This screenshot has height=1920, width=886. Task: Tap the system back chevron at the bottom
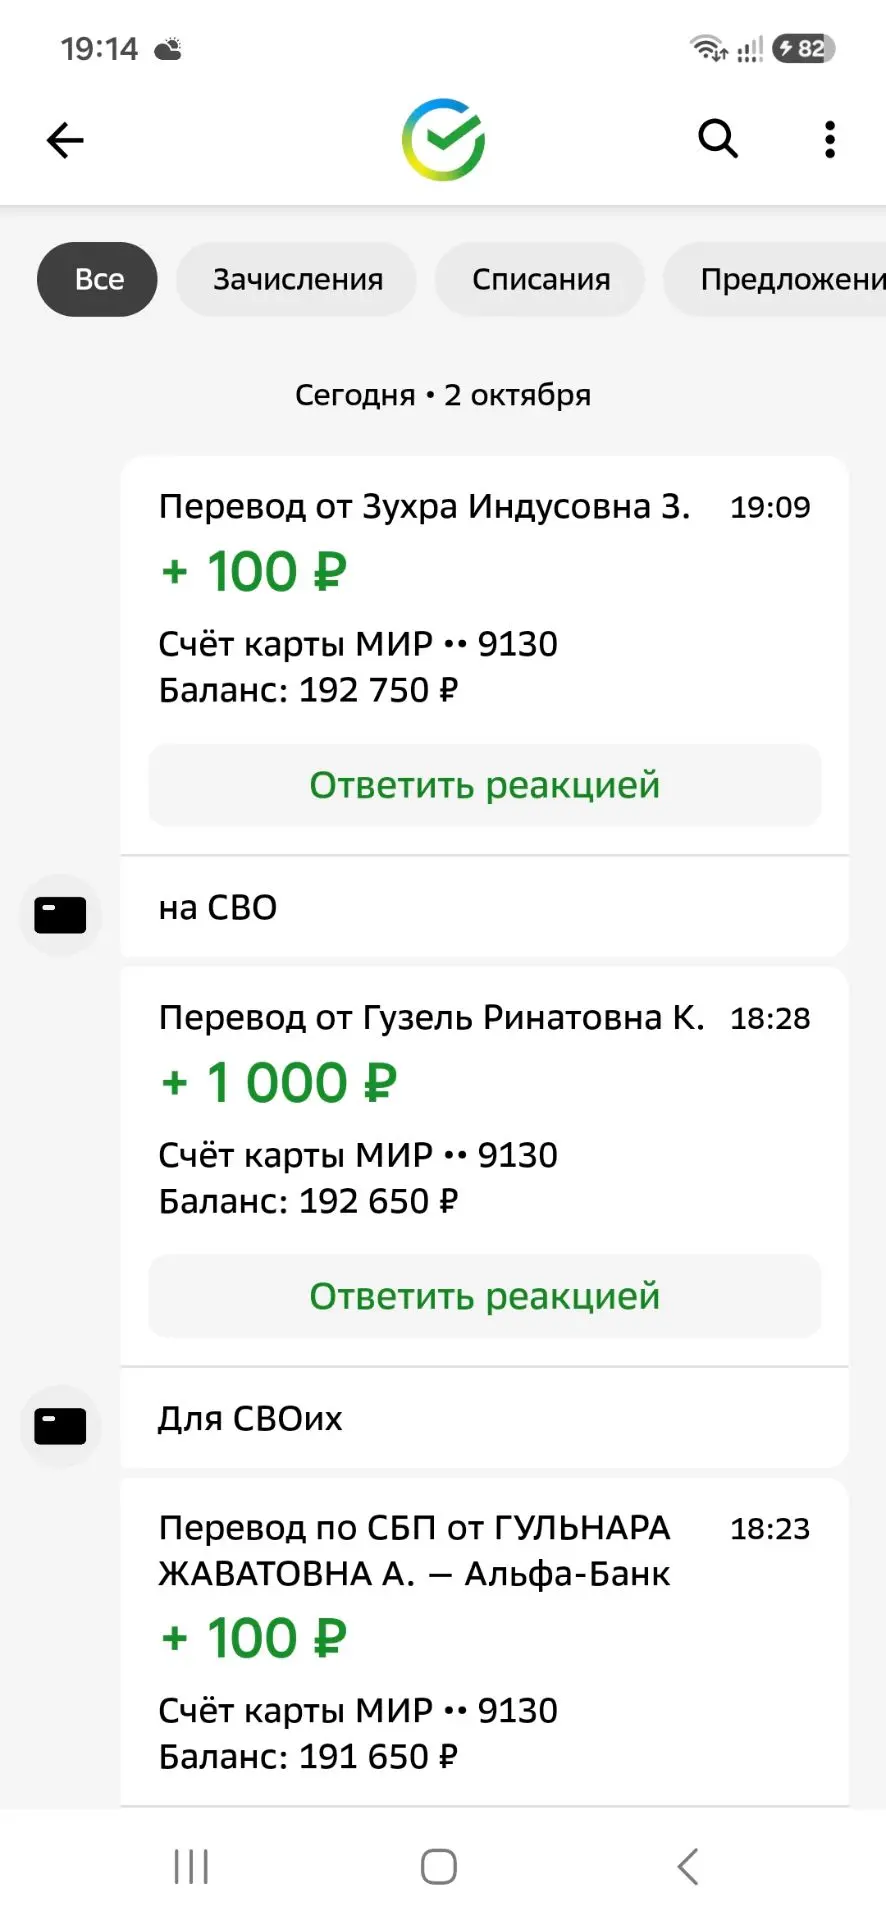[688, 1866]
